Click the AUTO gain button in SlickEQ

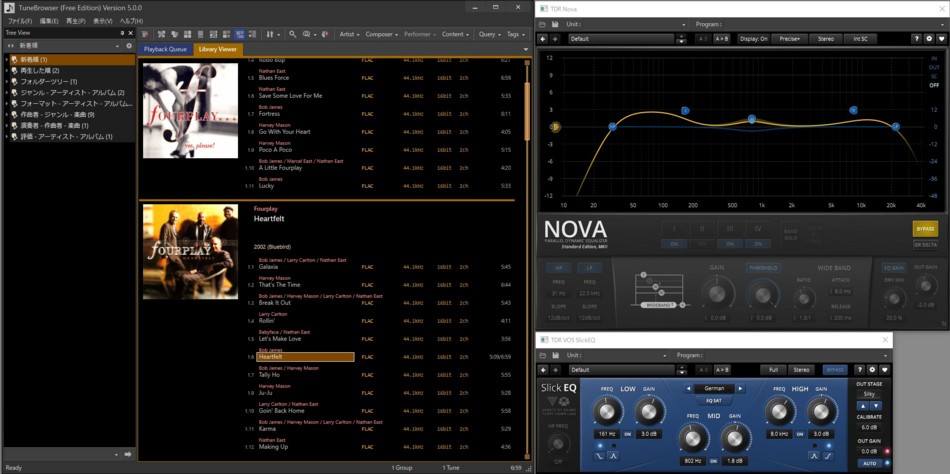pos(869,464)
